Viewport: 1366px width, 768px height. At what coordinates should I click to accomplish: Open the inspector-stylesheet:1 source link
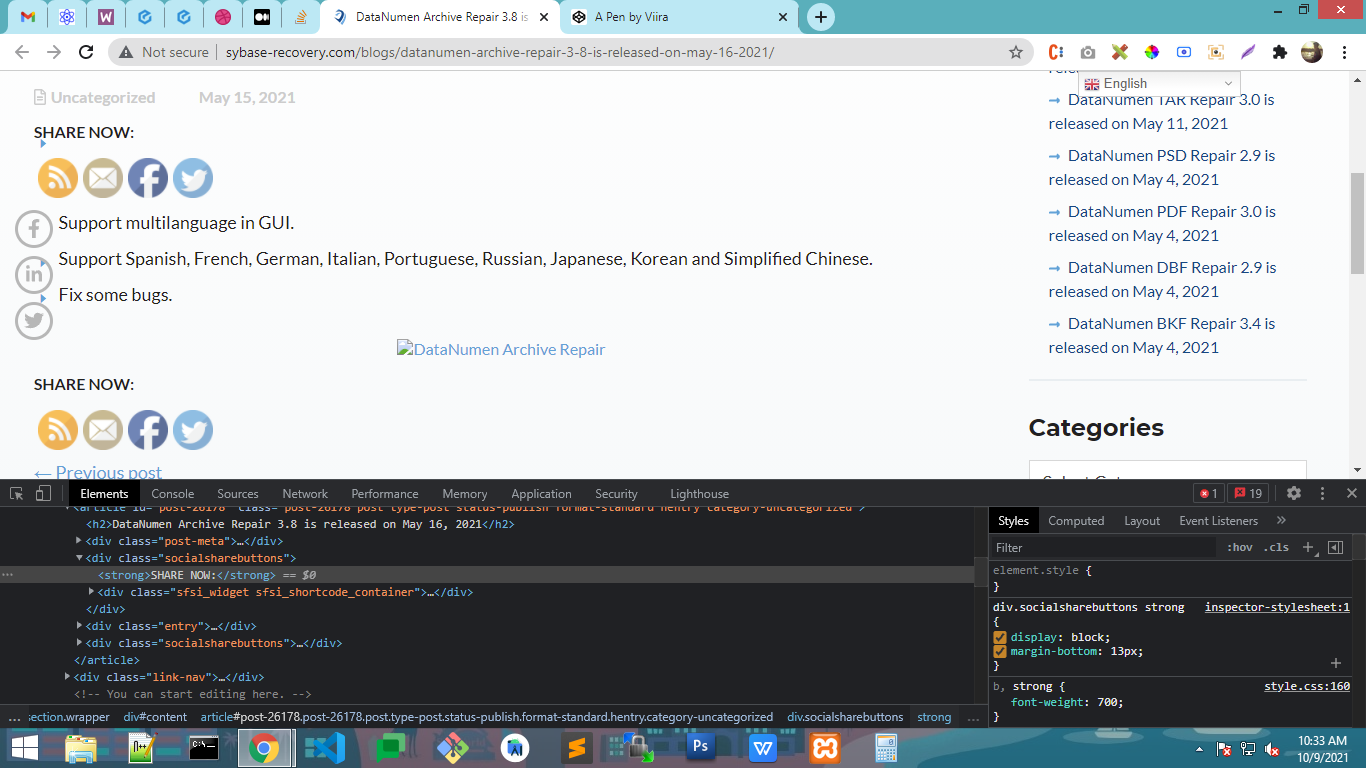coord(1277,607)
